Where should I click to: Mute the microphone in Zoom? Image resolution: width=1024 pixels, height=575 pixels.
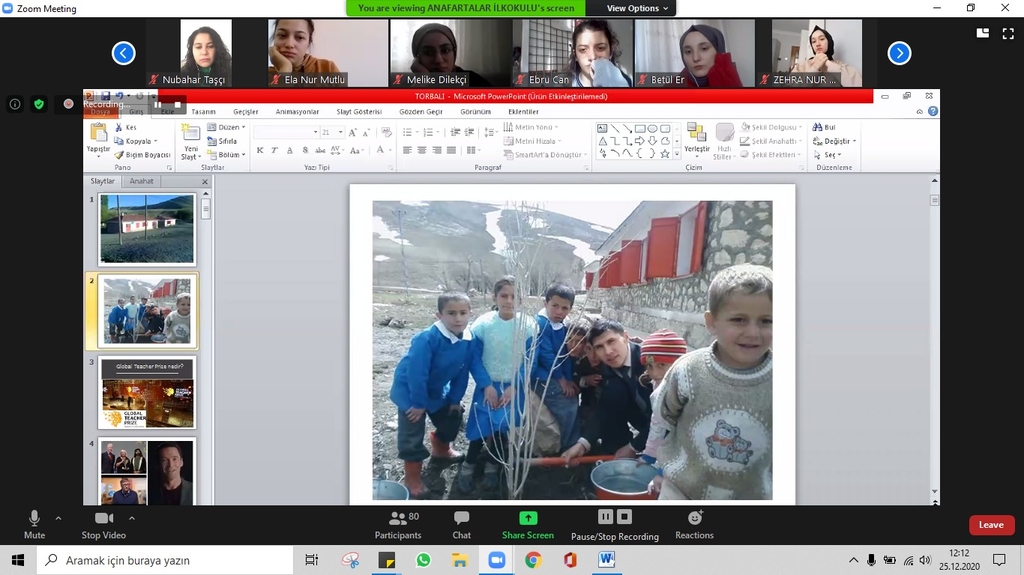tap(34, 525)
